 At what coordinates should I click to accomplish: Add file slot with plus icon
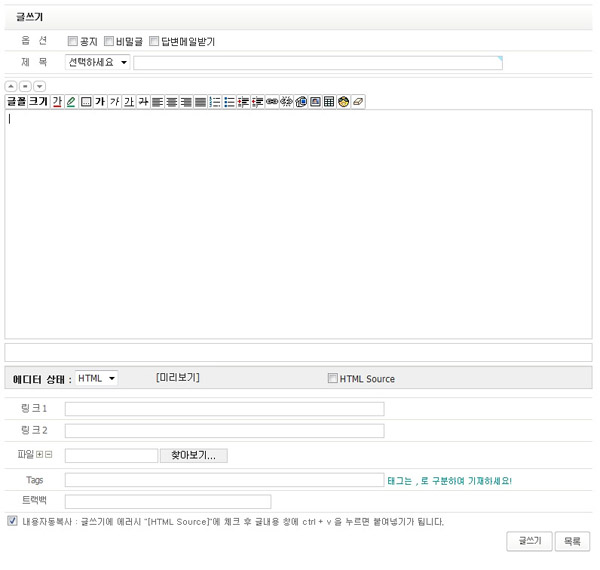pyautogui.click(x=39, y=454)
